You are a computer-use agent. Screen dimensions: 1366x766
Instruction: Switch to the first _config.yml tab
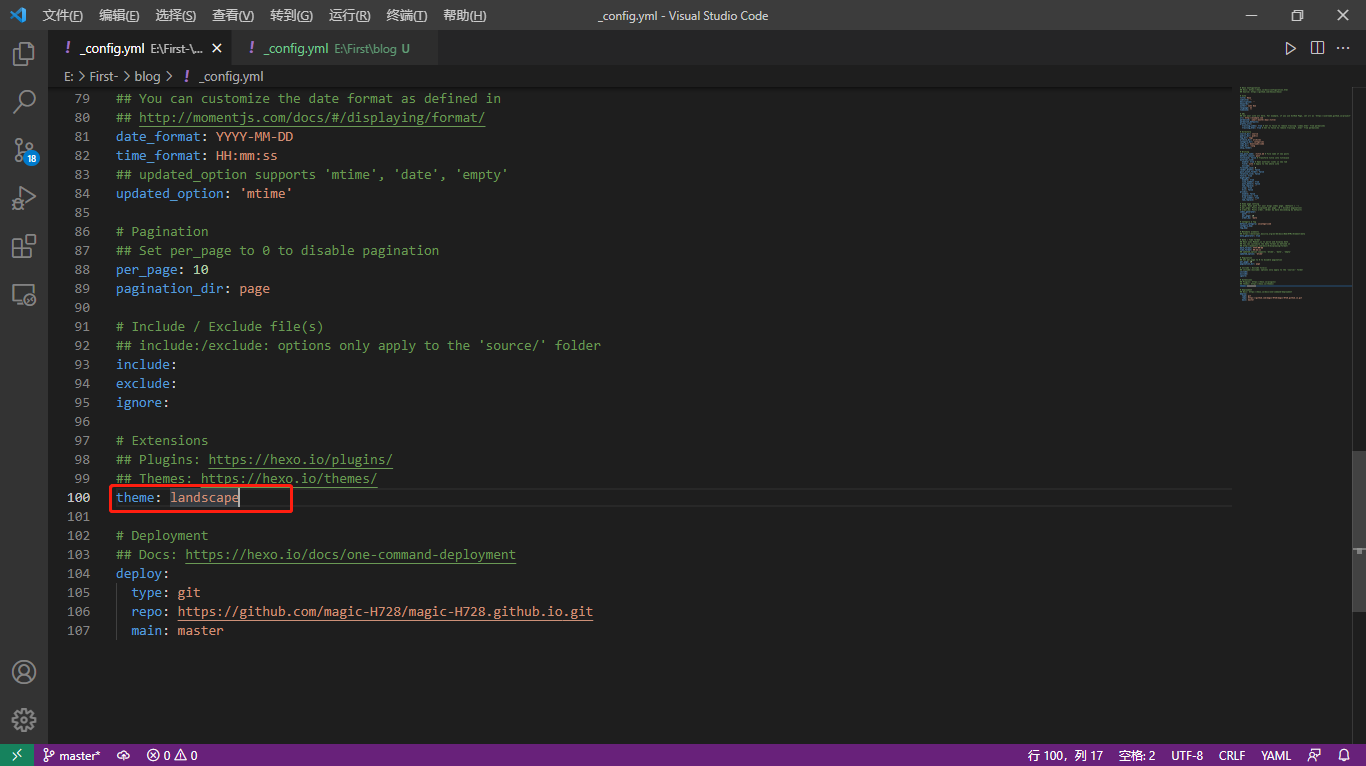coord(140,48)
